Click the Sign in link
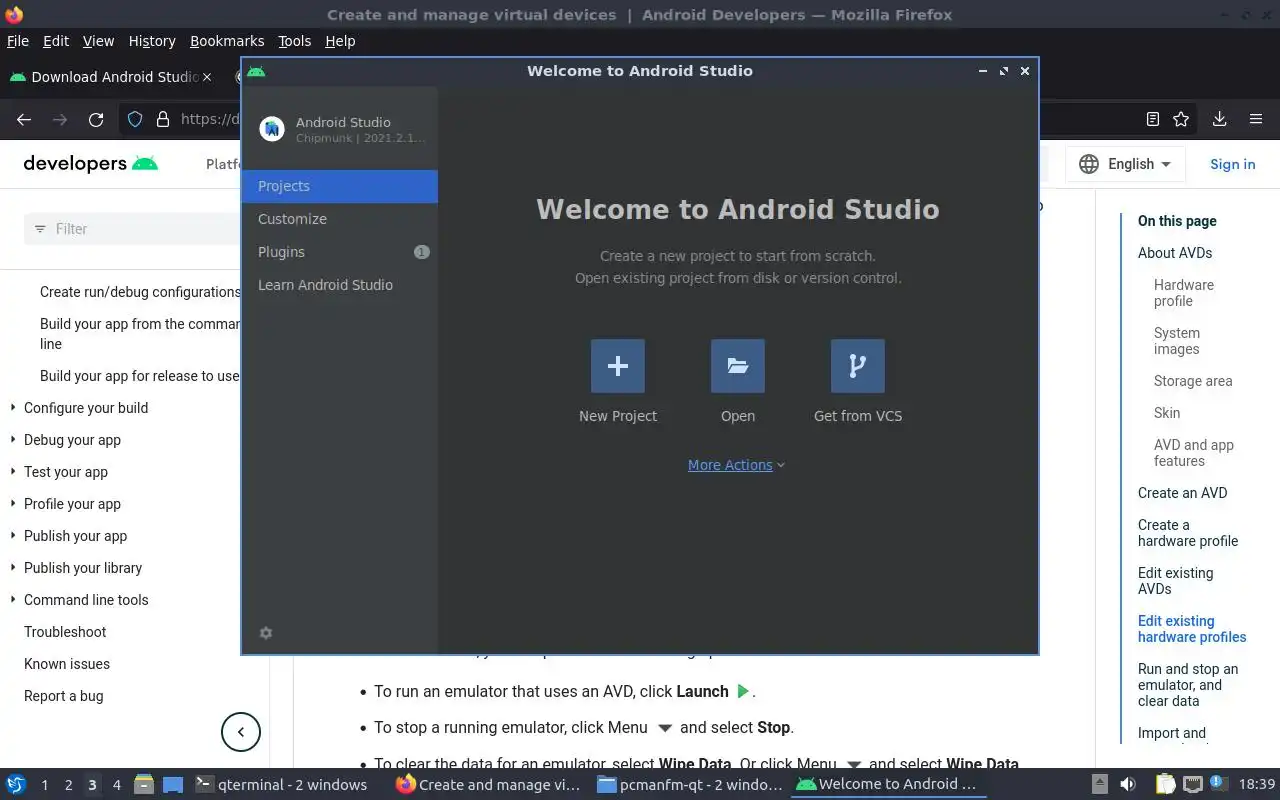The height and width of the screenshot is (800, 1280). [x=1232, y=164]
